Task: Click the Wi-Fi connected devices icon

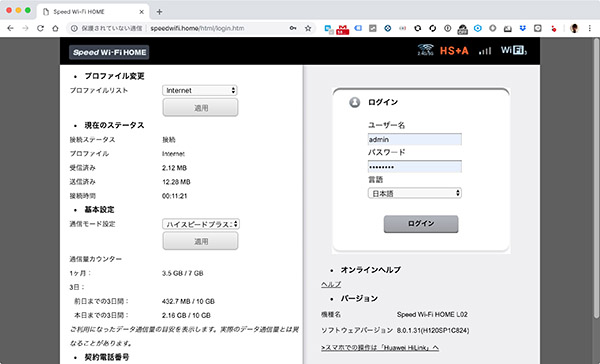Action: coord(514,50)
